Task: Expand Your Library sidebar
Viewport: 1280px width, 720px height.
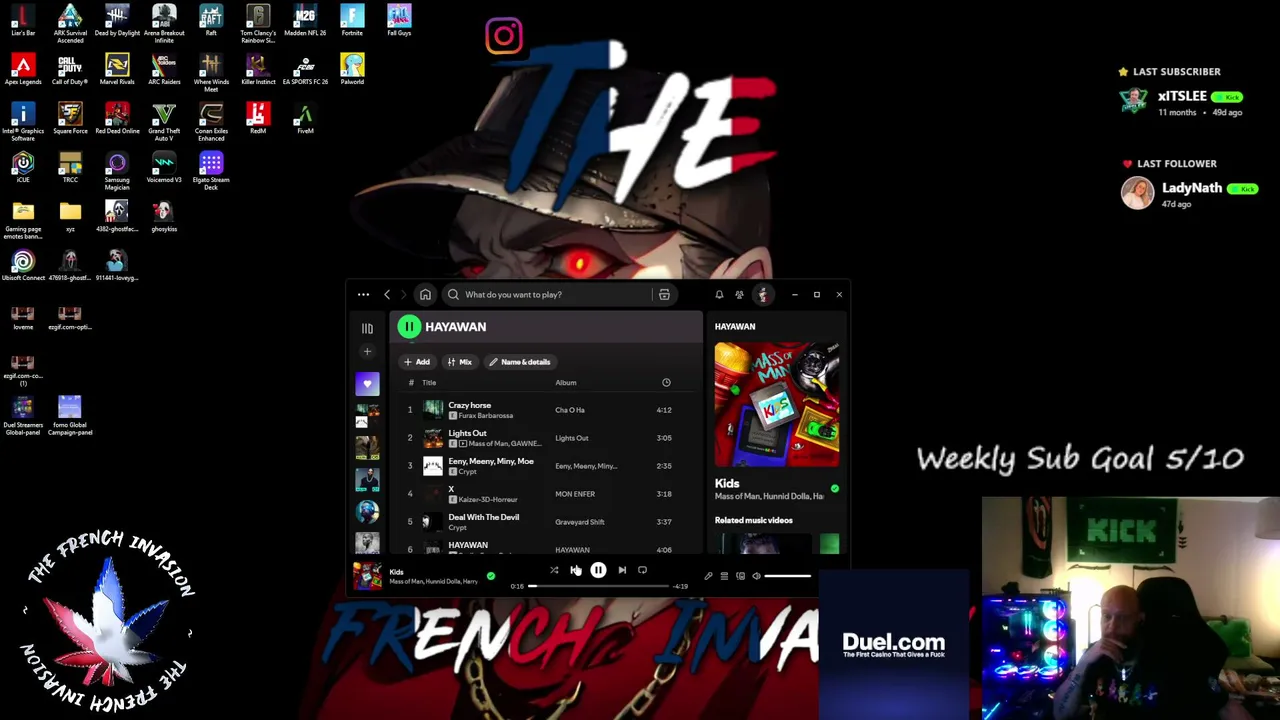Action: click(367, 328)
